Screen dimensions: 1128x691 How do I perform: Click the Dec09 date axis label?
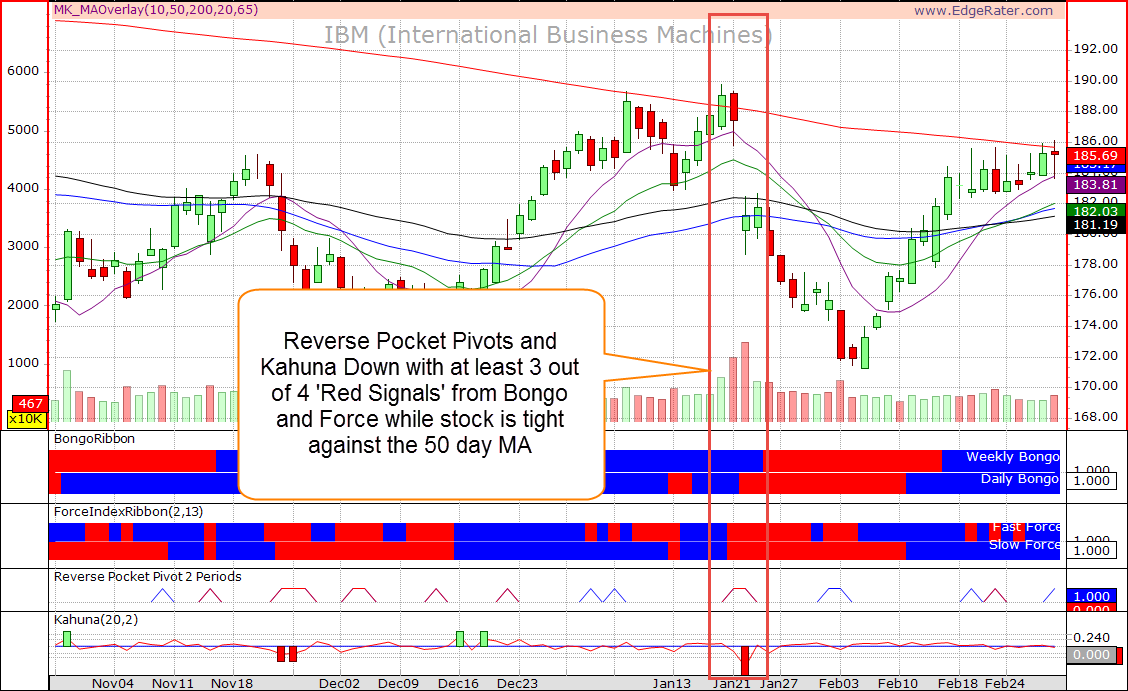point(398,683)
